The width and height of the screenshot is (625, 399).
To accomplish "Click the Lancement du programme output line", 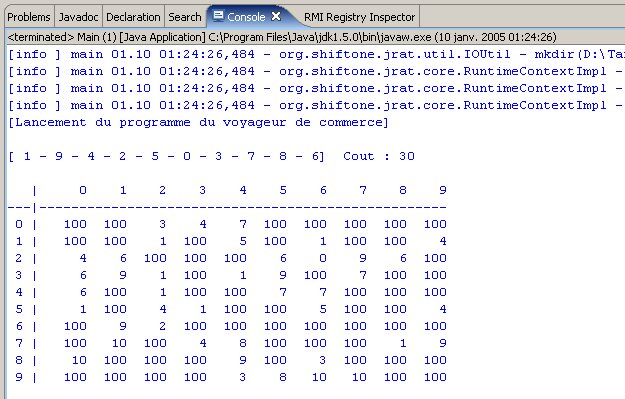I will click(x=198, y=122).
